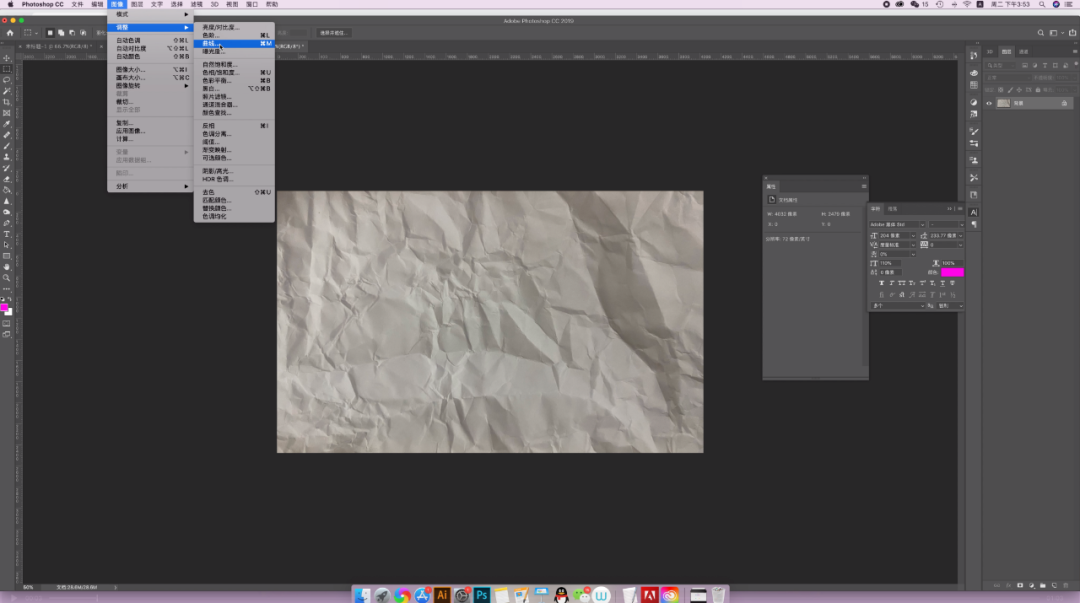Select the Brush tool

pyautogui.click(x=6, y=146)
